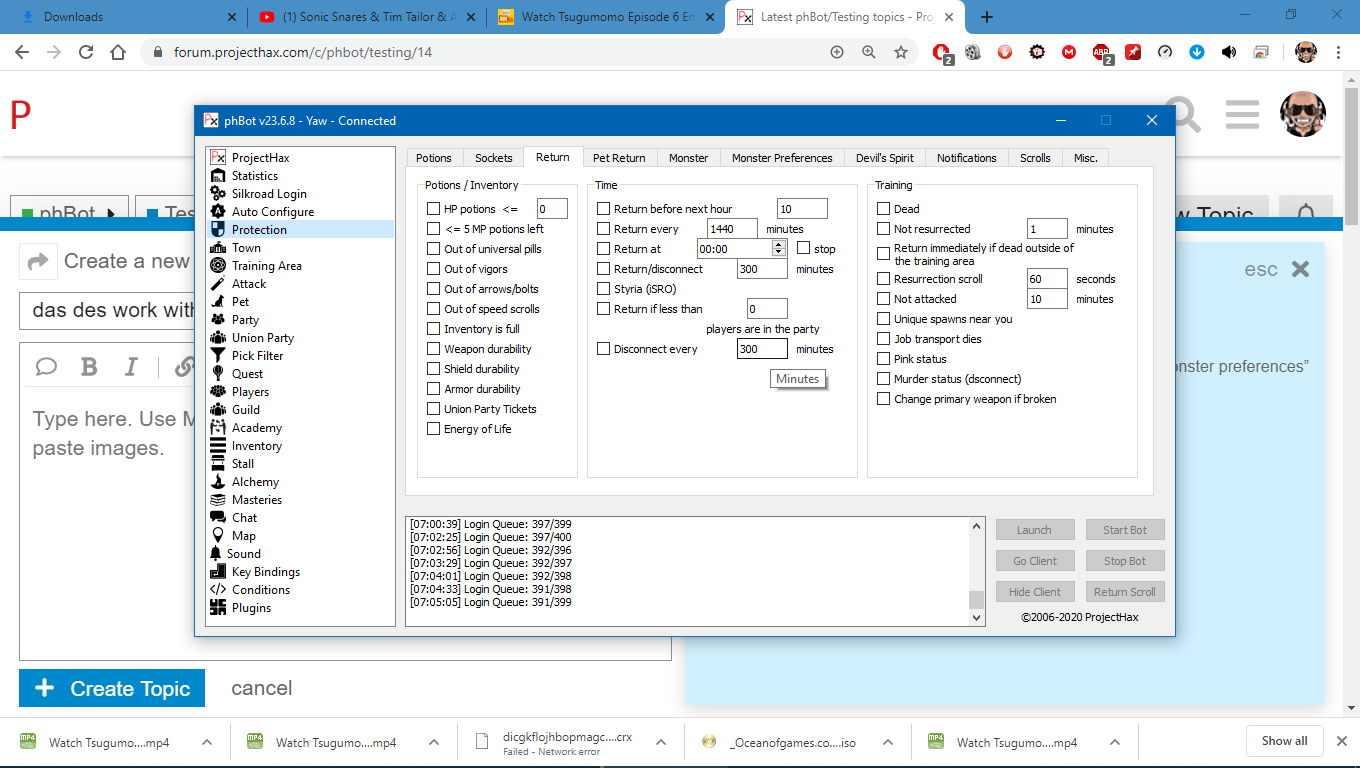Toggle the Return every minutes checkbox
The height and width of the screenshot is (768, 1360).
[x=604, y=229]
